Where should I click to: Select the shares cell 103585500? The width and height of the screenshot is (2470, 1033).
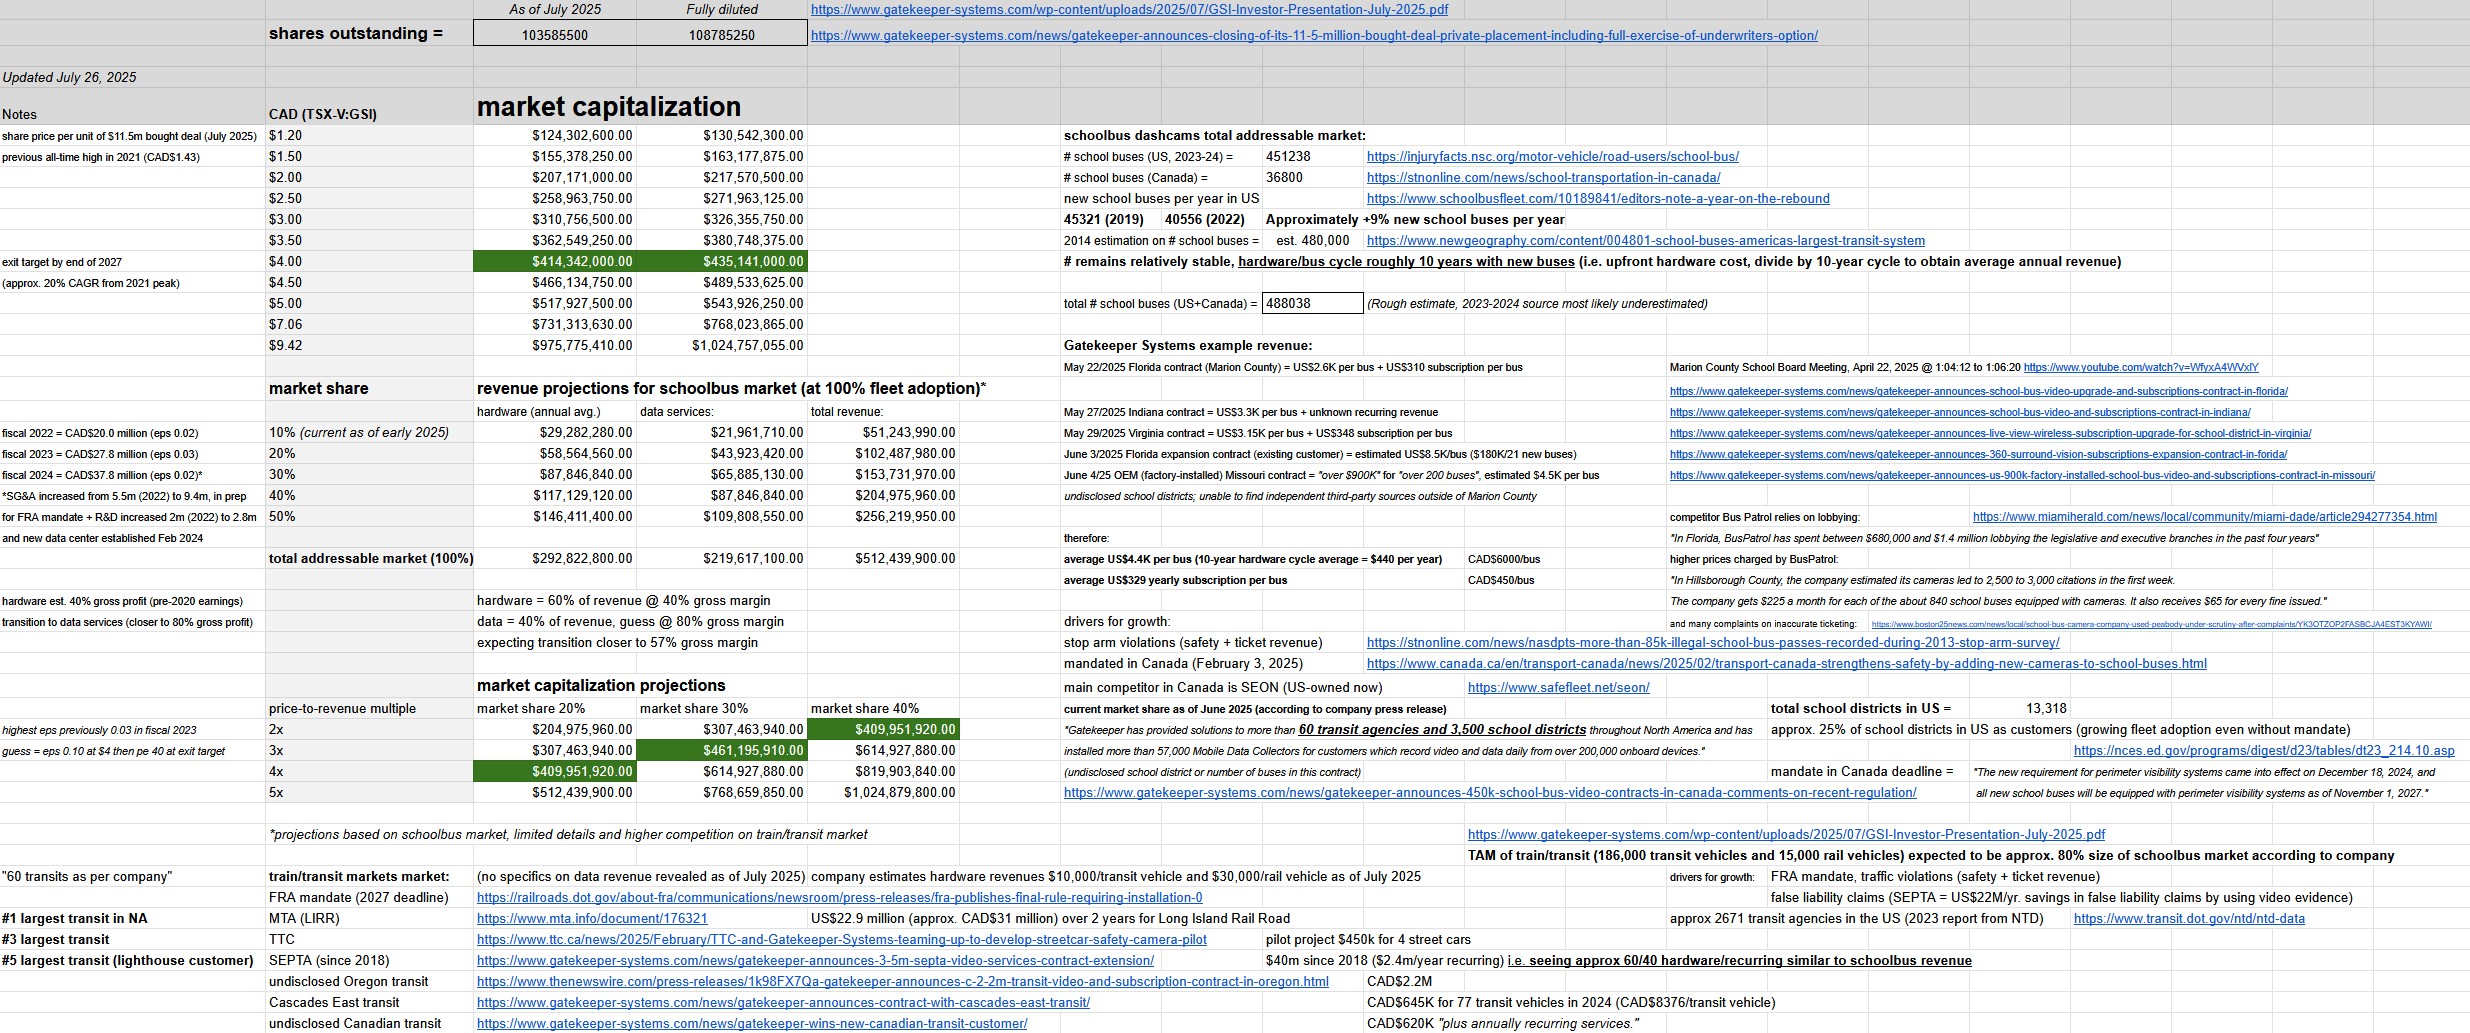(x=555, y=34)
